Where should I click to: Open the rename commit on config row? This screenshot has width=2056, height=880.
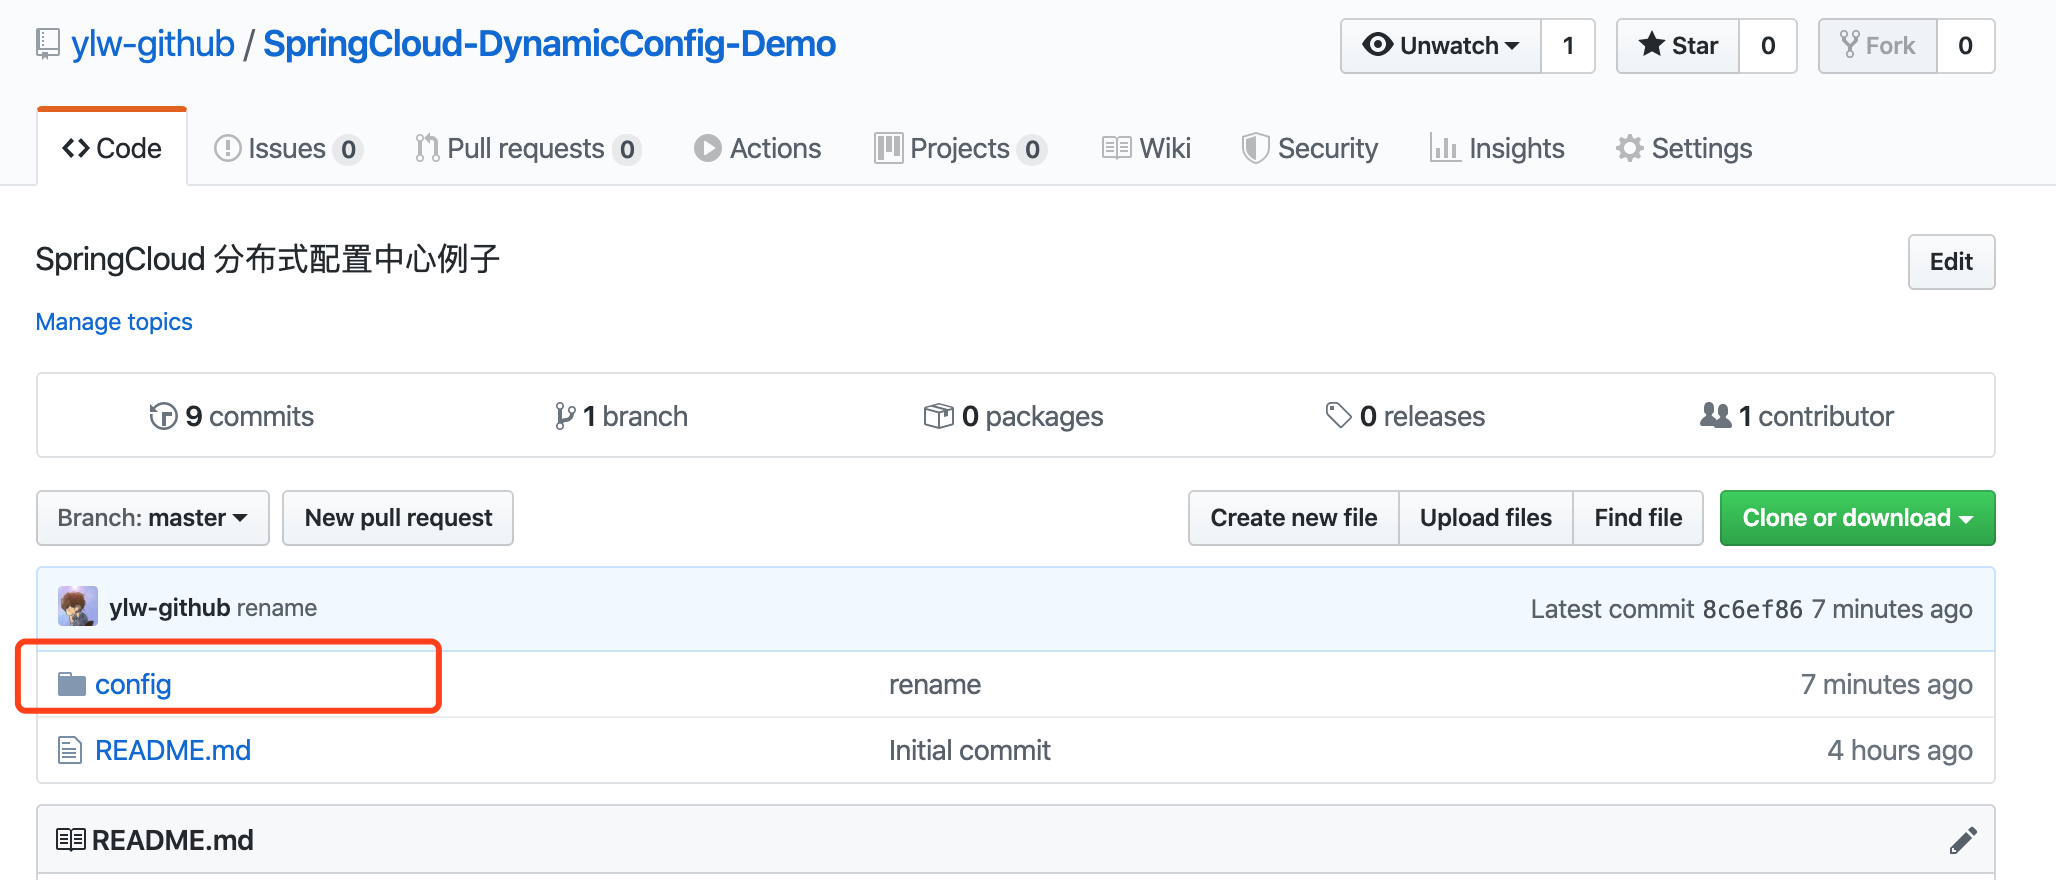[935, 684]
